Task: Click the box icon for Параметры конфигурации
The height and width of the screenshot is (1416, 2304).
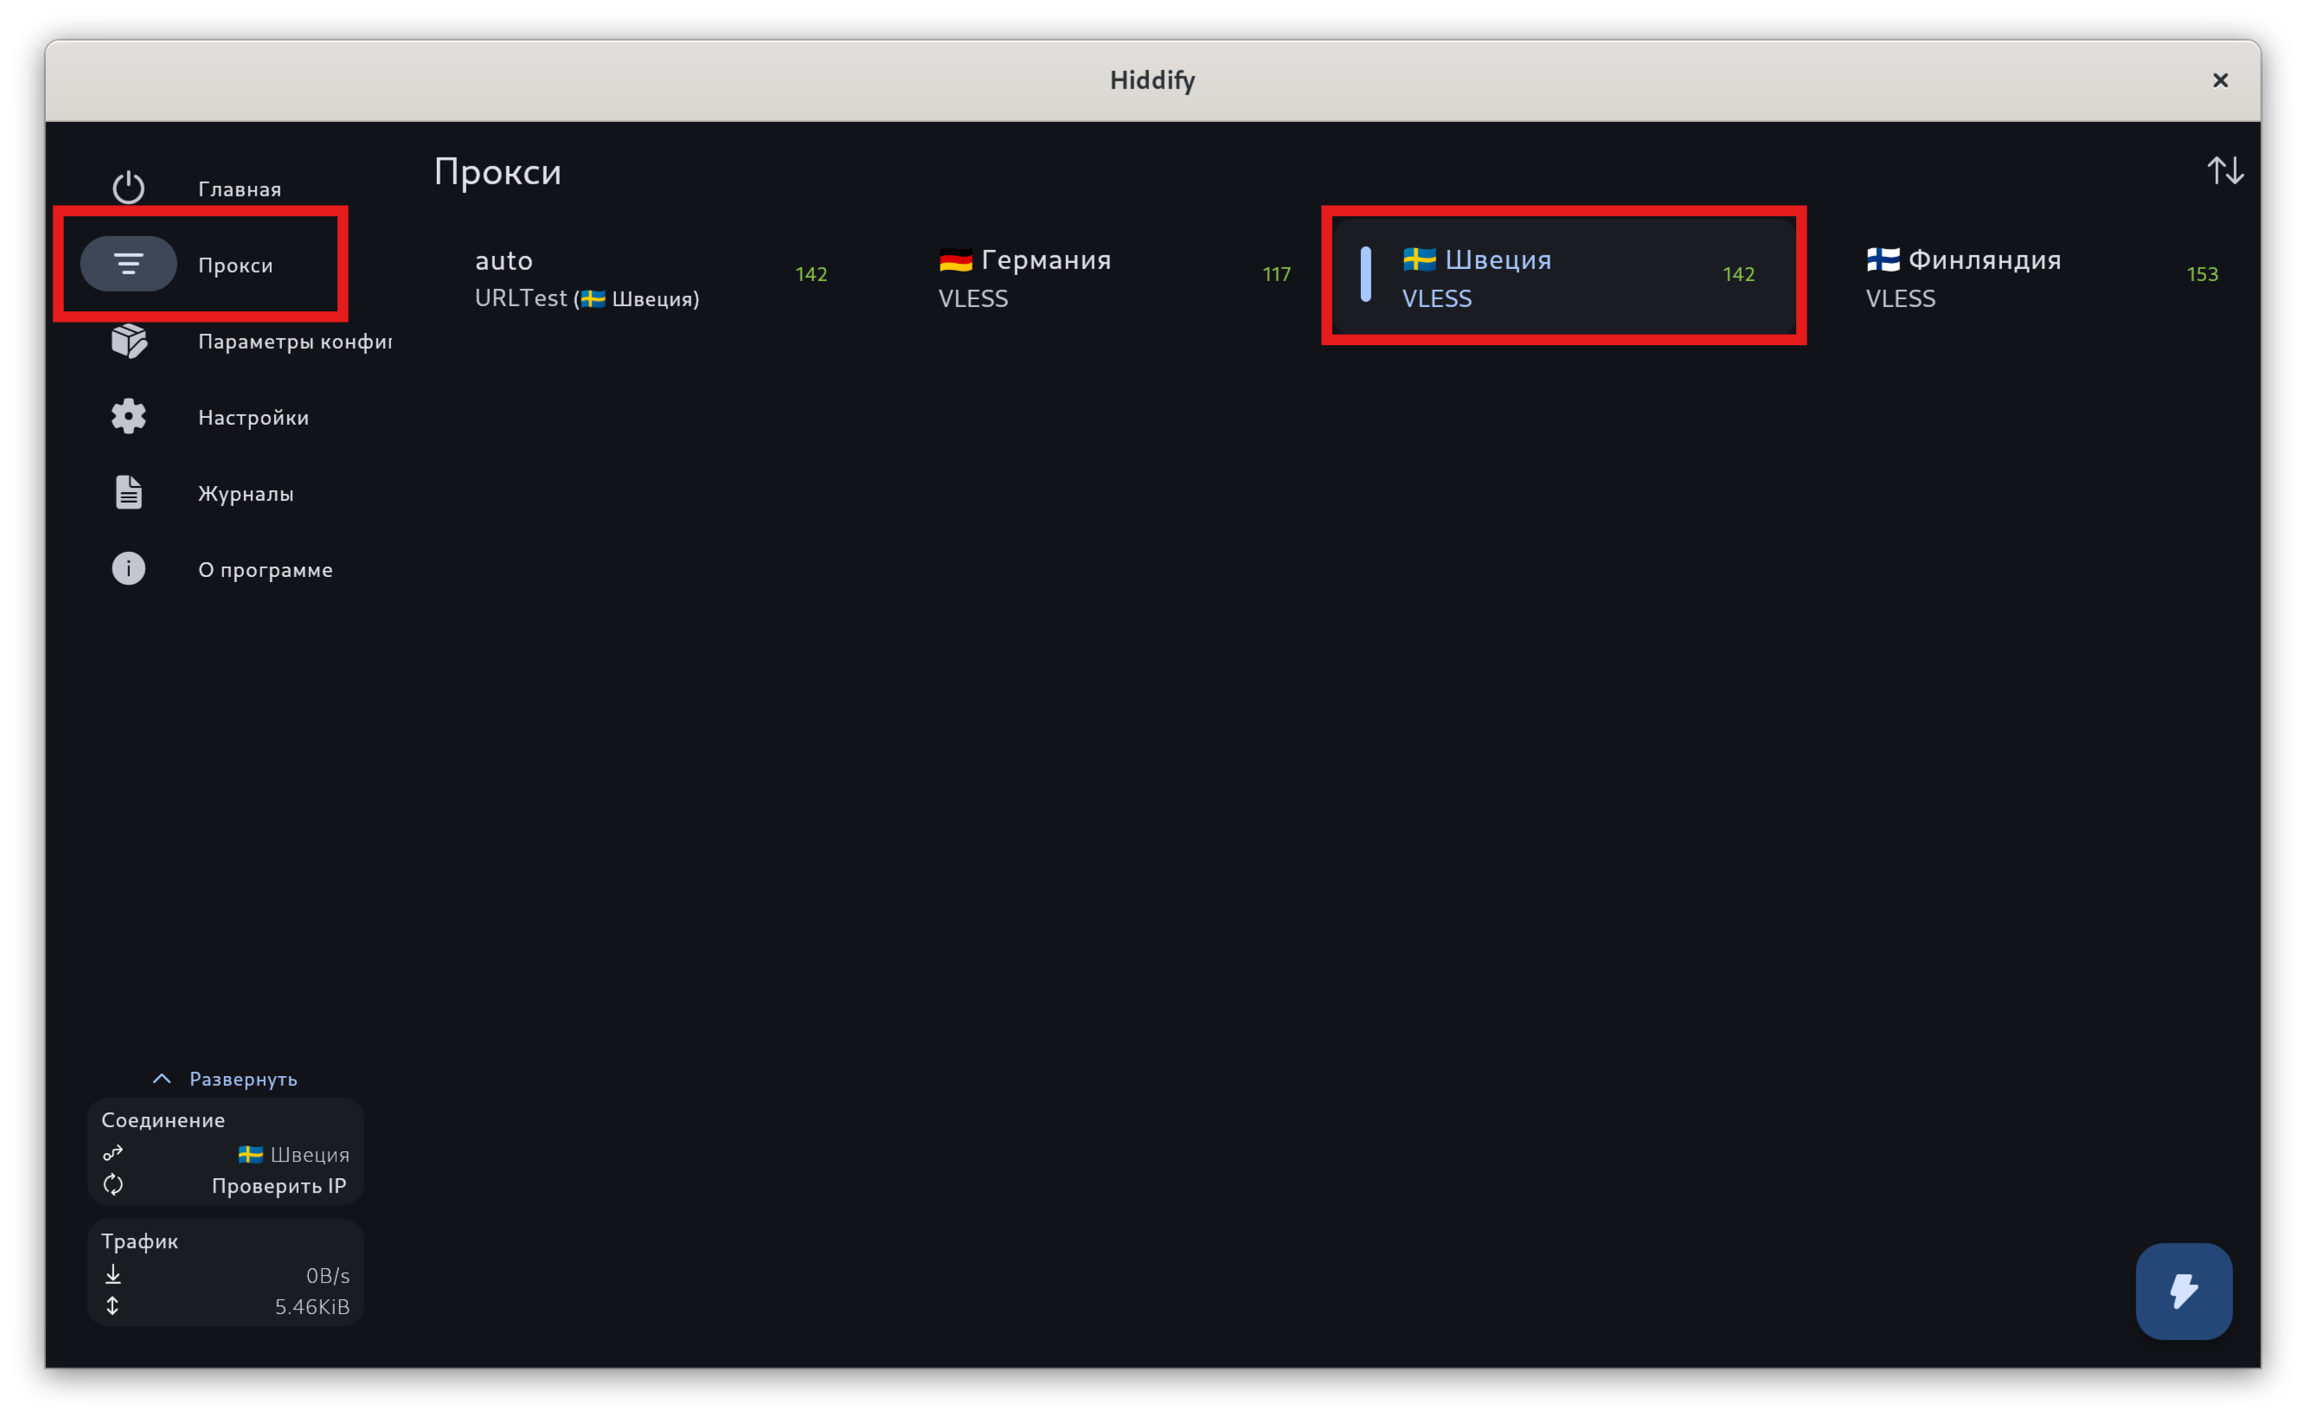Action: click(128, 341)
